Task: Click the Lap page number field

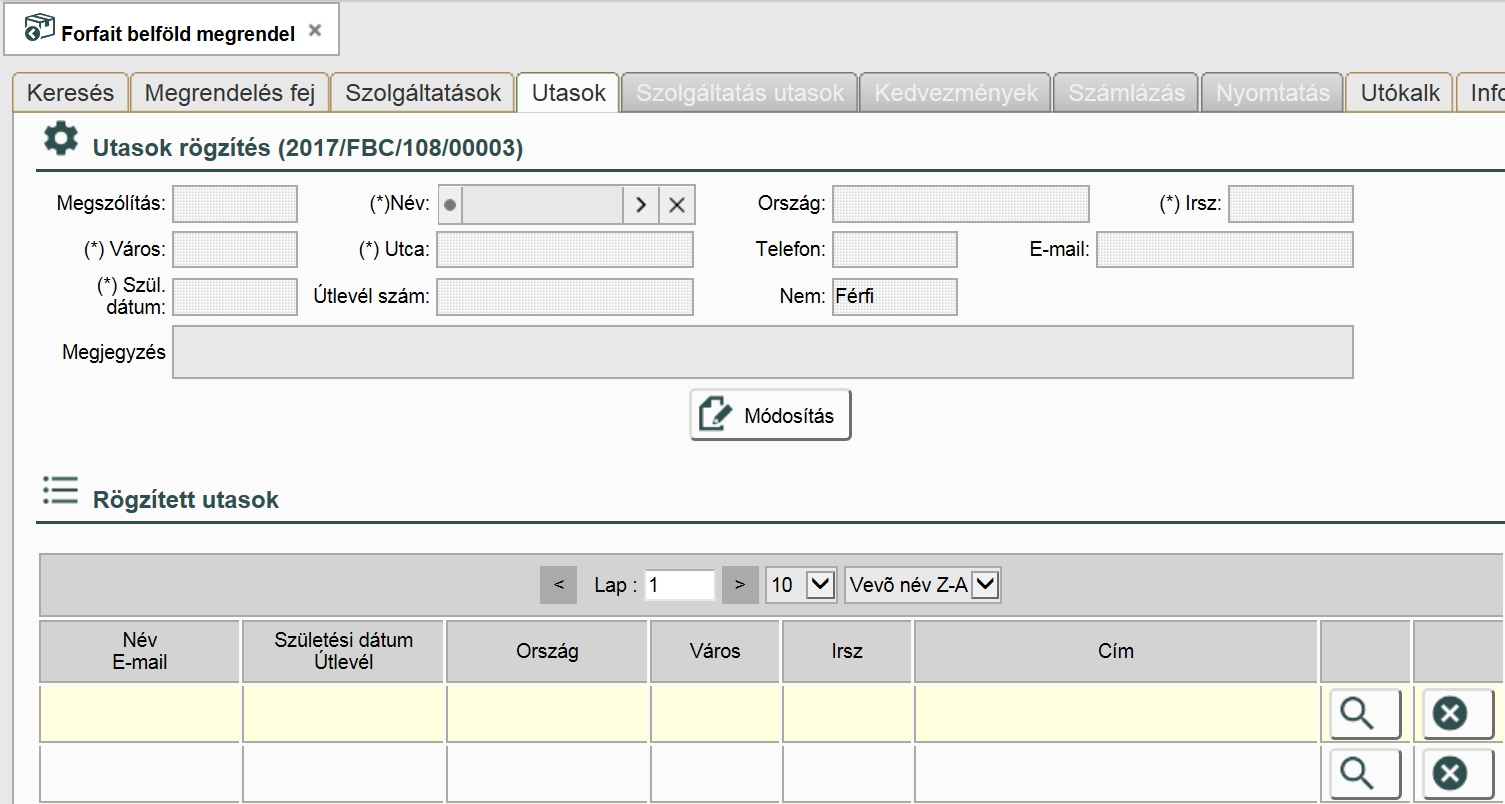Action: [x=680, y=585]
